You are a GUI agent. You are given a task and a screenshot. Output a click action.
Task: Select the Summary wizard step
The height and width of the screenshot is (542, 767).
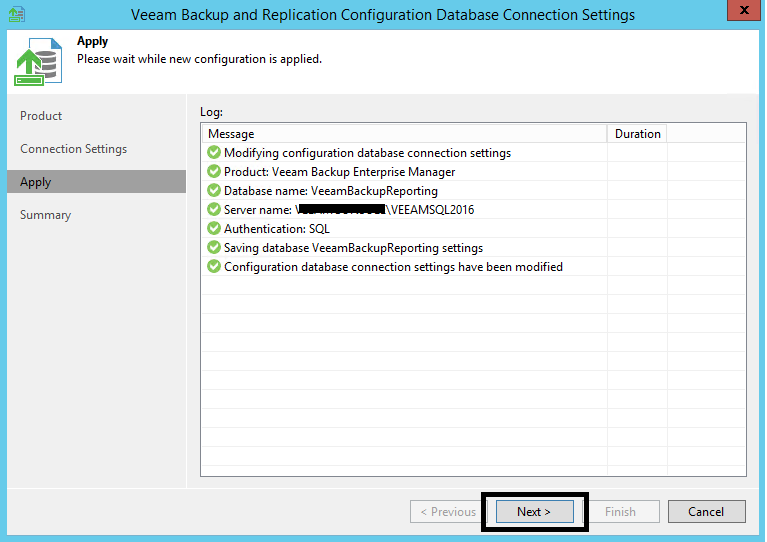click(45, 215)
